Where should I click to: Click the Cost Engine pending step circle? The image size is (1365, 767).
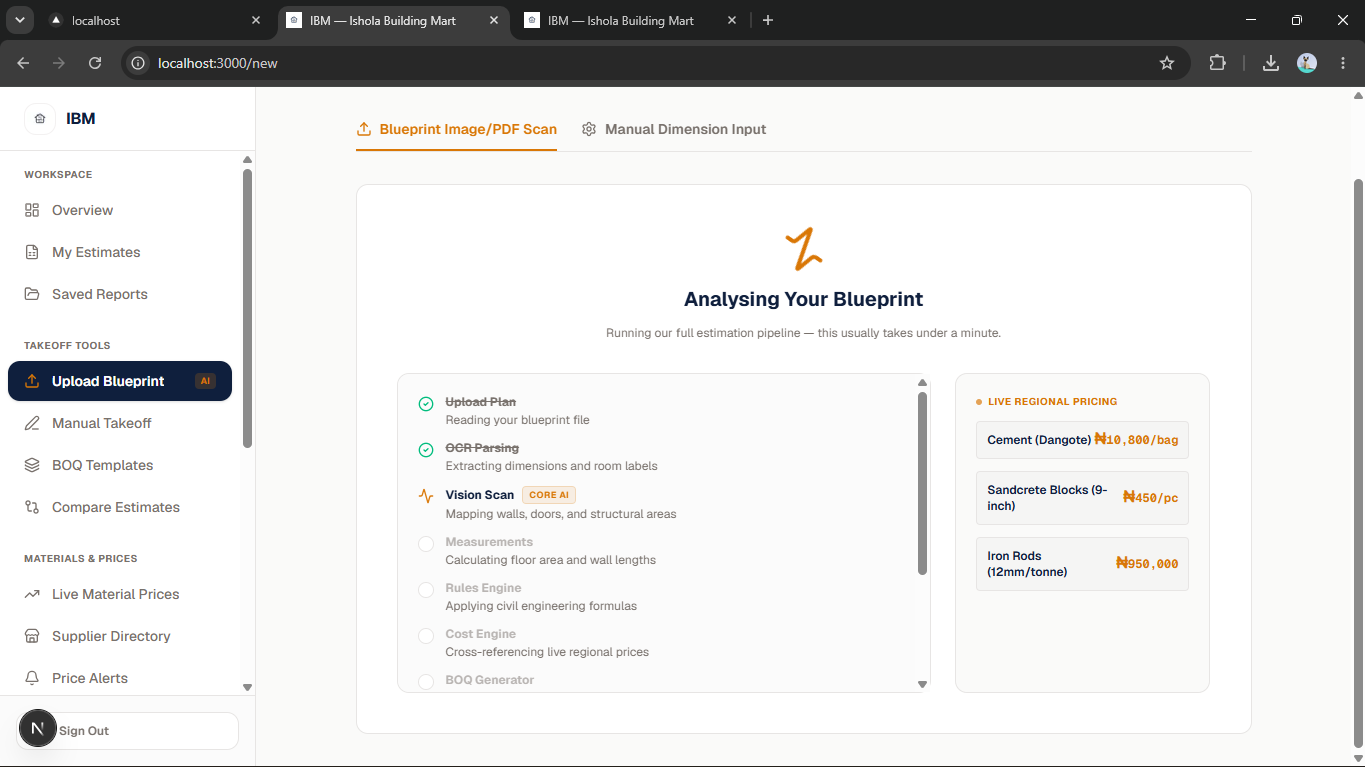(426, 635)
